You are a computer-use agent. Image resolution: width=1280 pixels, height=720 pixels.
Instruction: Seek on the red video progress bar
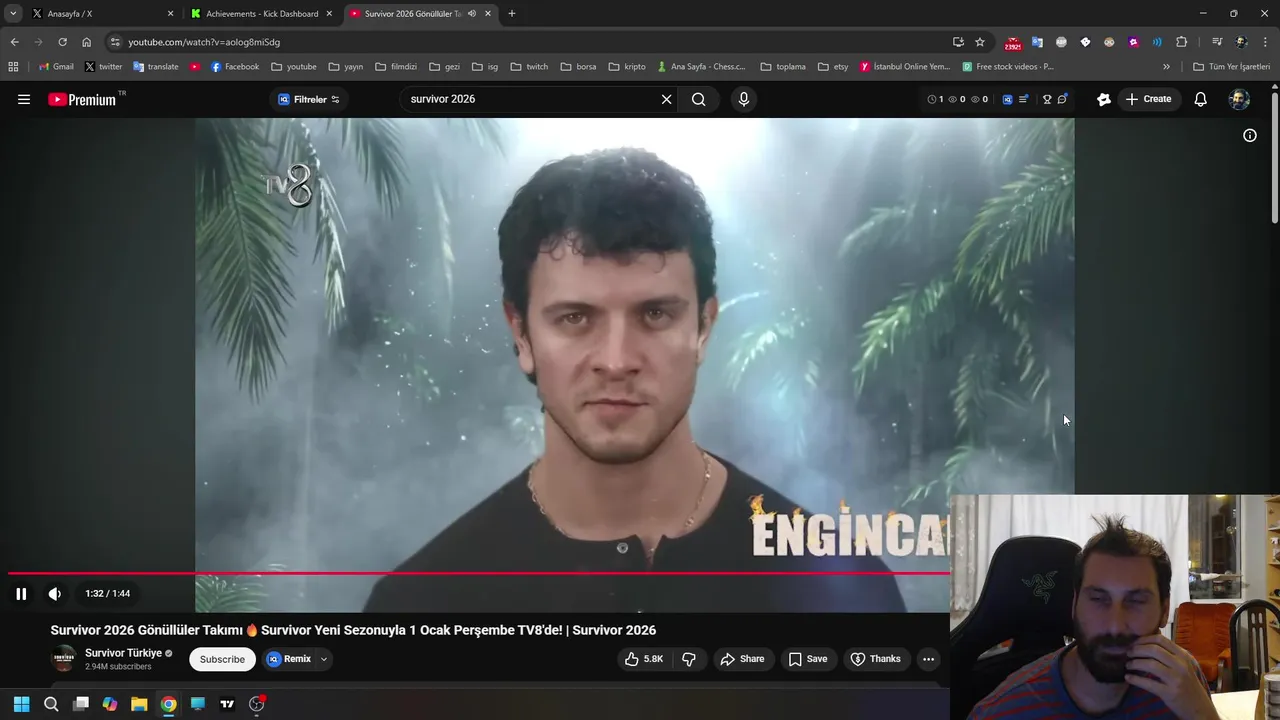pyautogui.click(x=478, y=573)
